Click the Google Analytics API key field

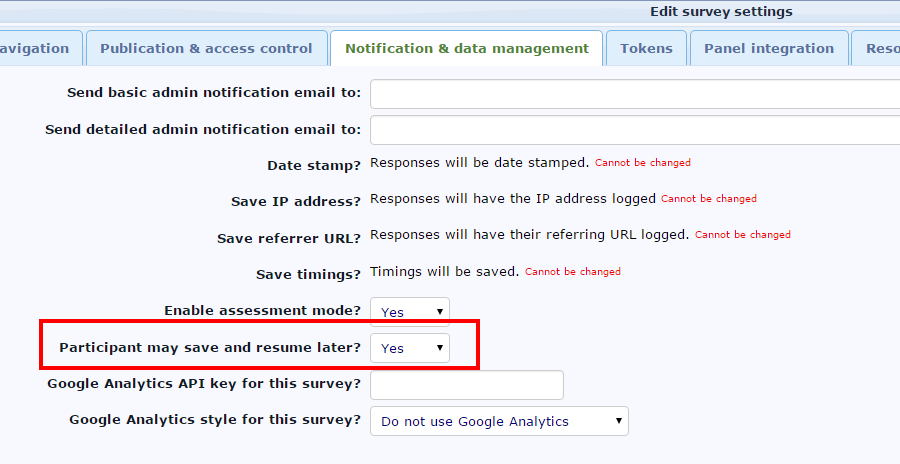[x=466, y=385]
